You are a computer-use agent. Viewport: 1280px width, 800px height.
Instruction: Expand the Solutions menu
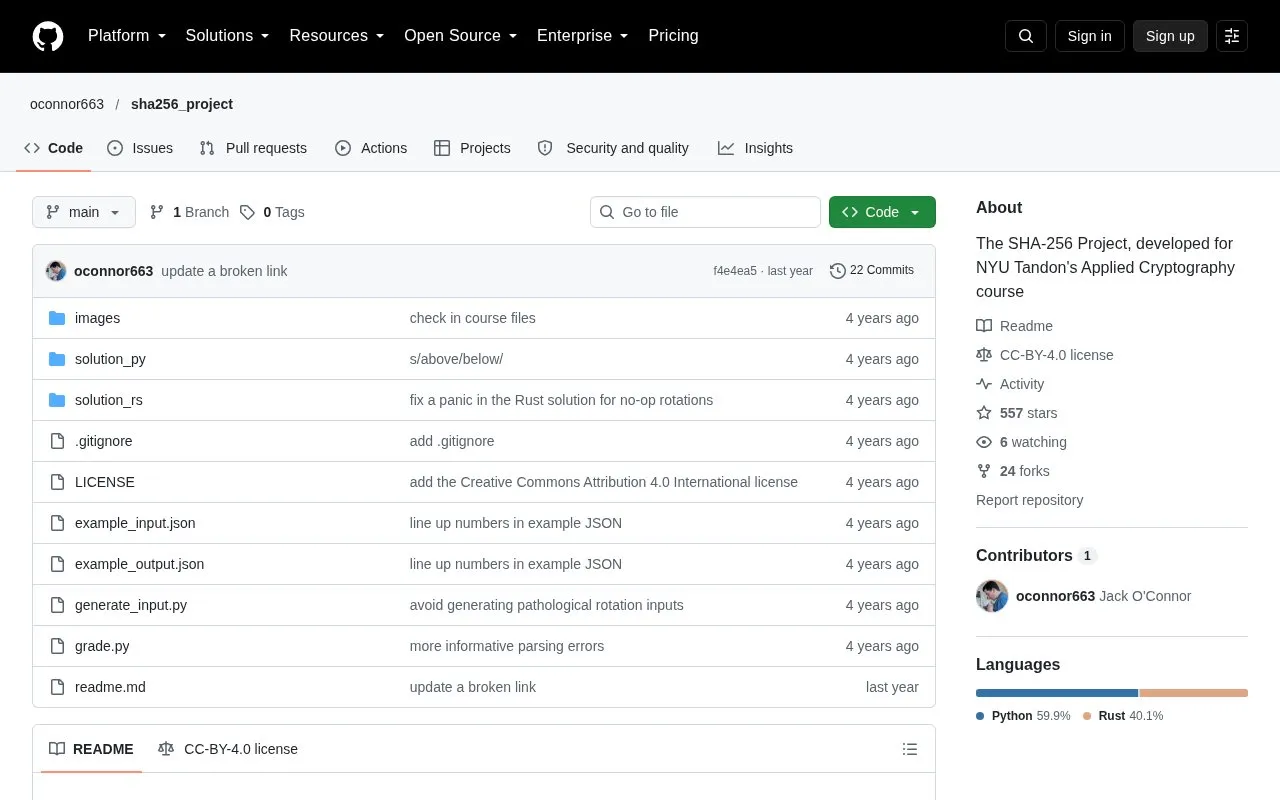tap(228, 36)
